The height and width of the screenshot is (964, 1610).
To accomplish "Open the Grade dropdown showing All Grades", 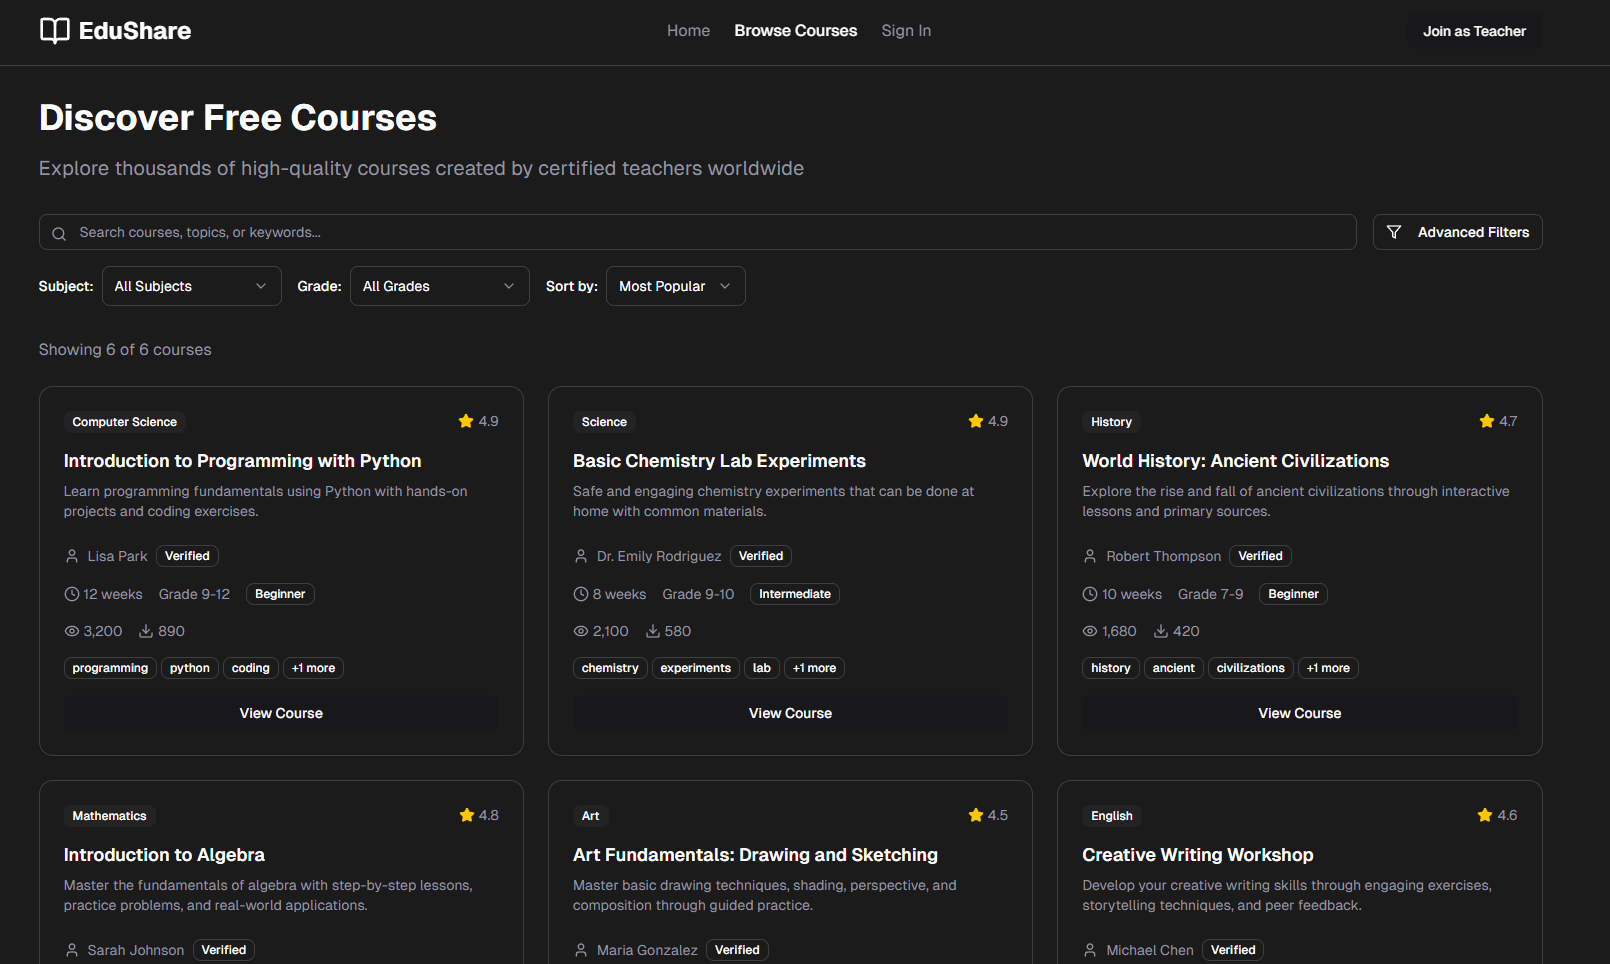I will [440, 286].
